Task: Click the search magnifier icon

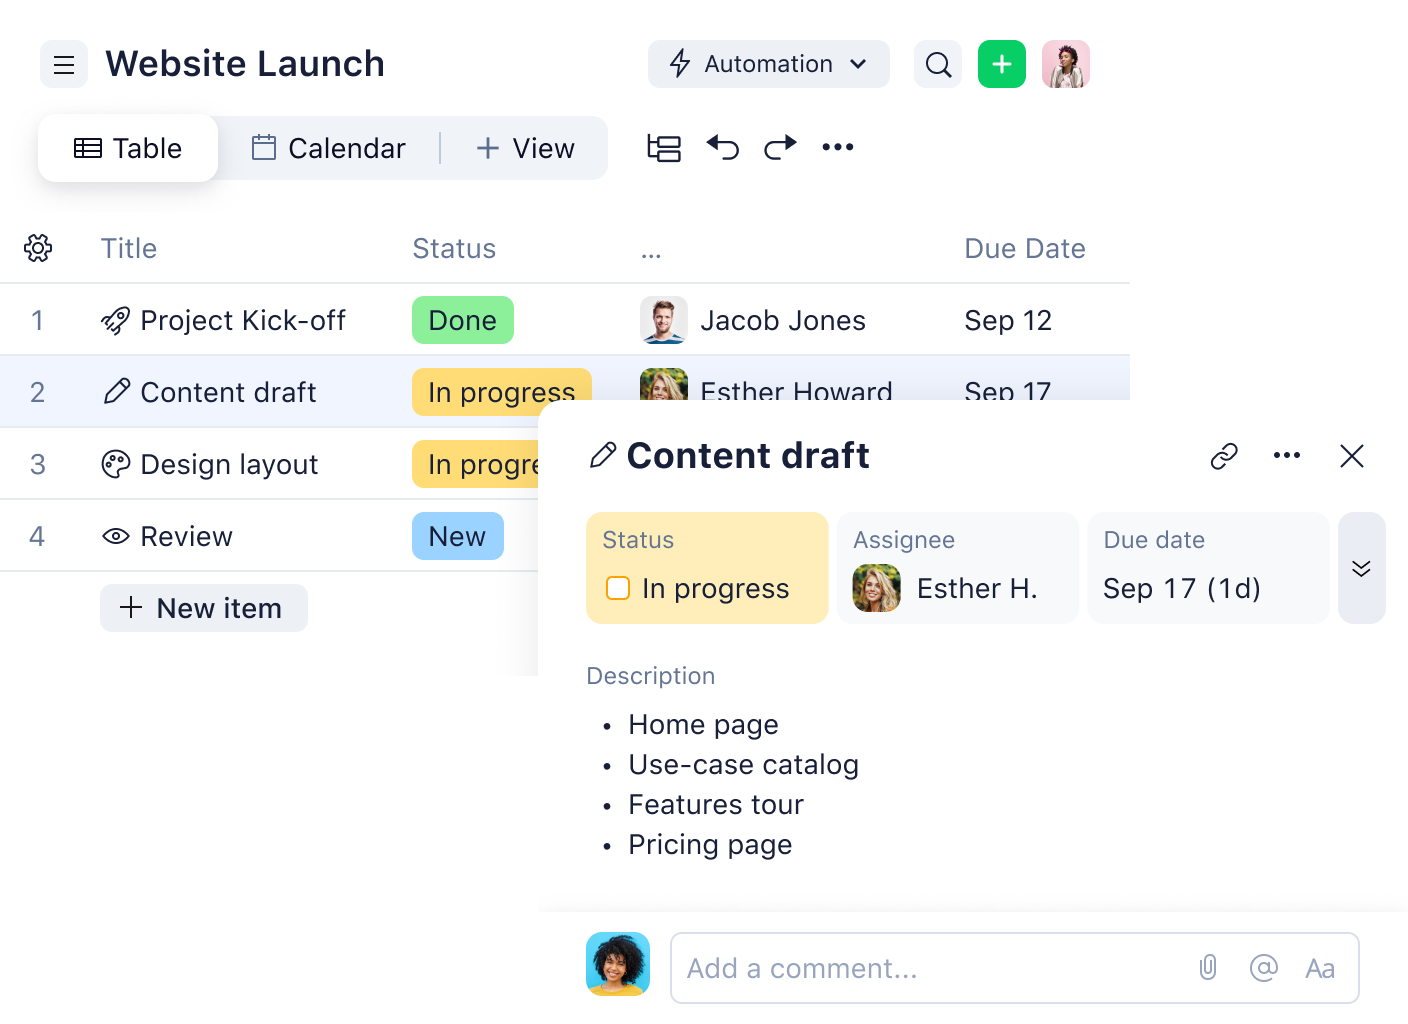Action: click(x=938, y=65)
